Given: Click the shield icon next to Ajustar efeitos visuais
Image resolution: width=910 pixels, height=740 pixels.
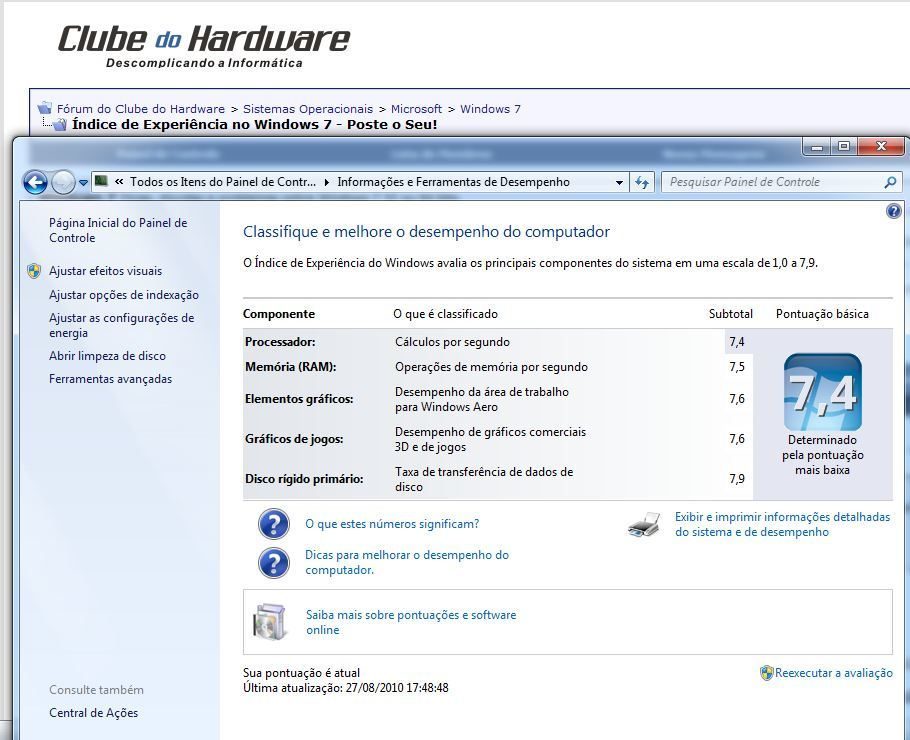Looking at the screenshot, I should click(34, 271).
